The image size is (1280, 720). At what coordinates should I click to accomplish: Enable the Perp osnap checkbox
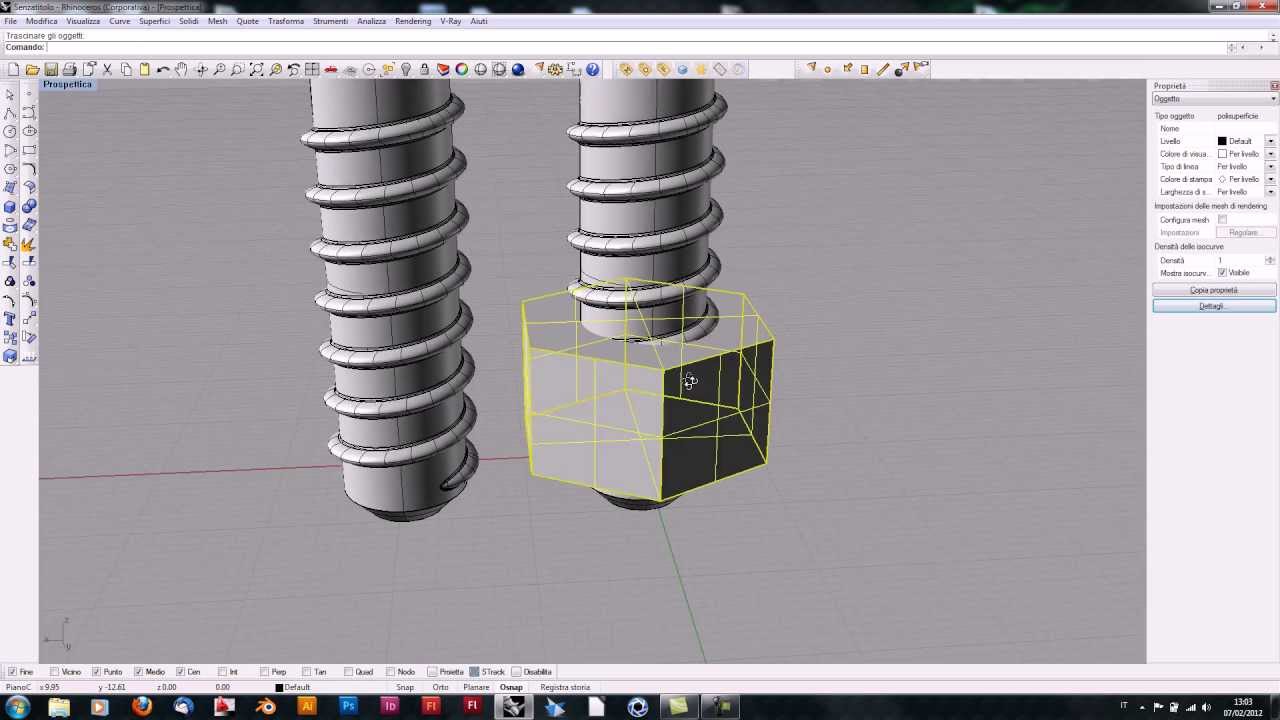tap(265, 672)
